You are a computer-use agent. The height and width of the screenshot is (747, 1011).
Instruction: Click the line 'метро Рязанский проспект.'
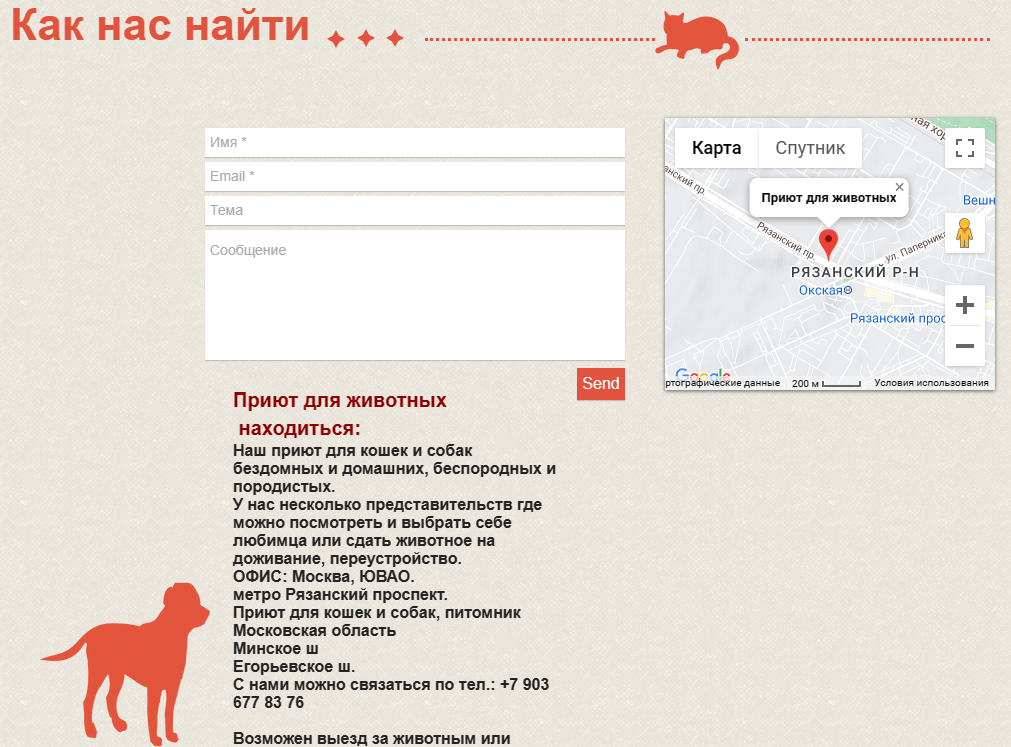[340, 594]
